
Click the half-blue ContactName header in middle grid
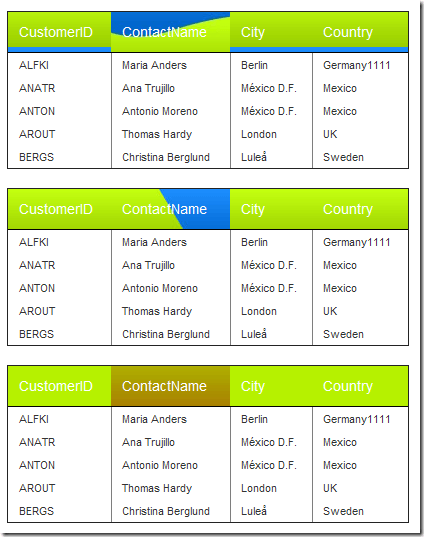click(x=171, y=209)
